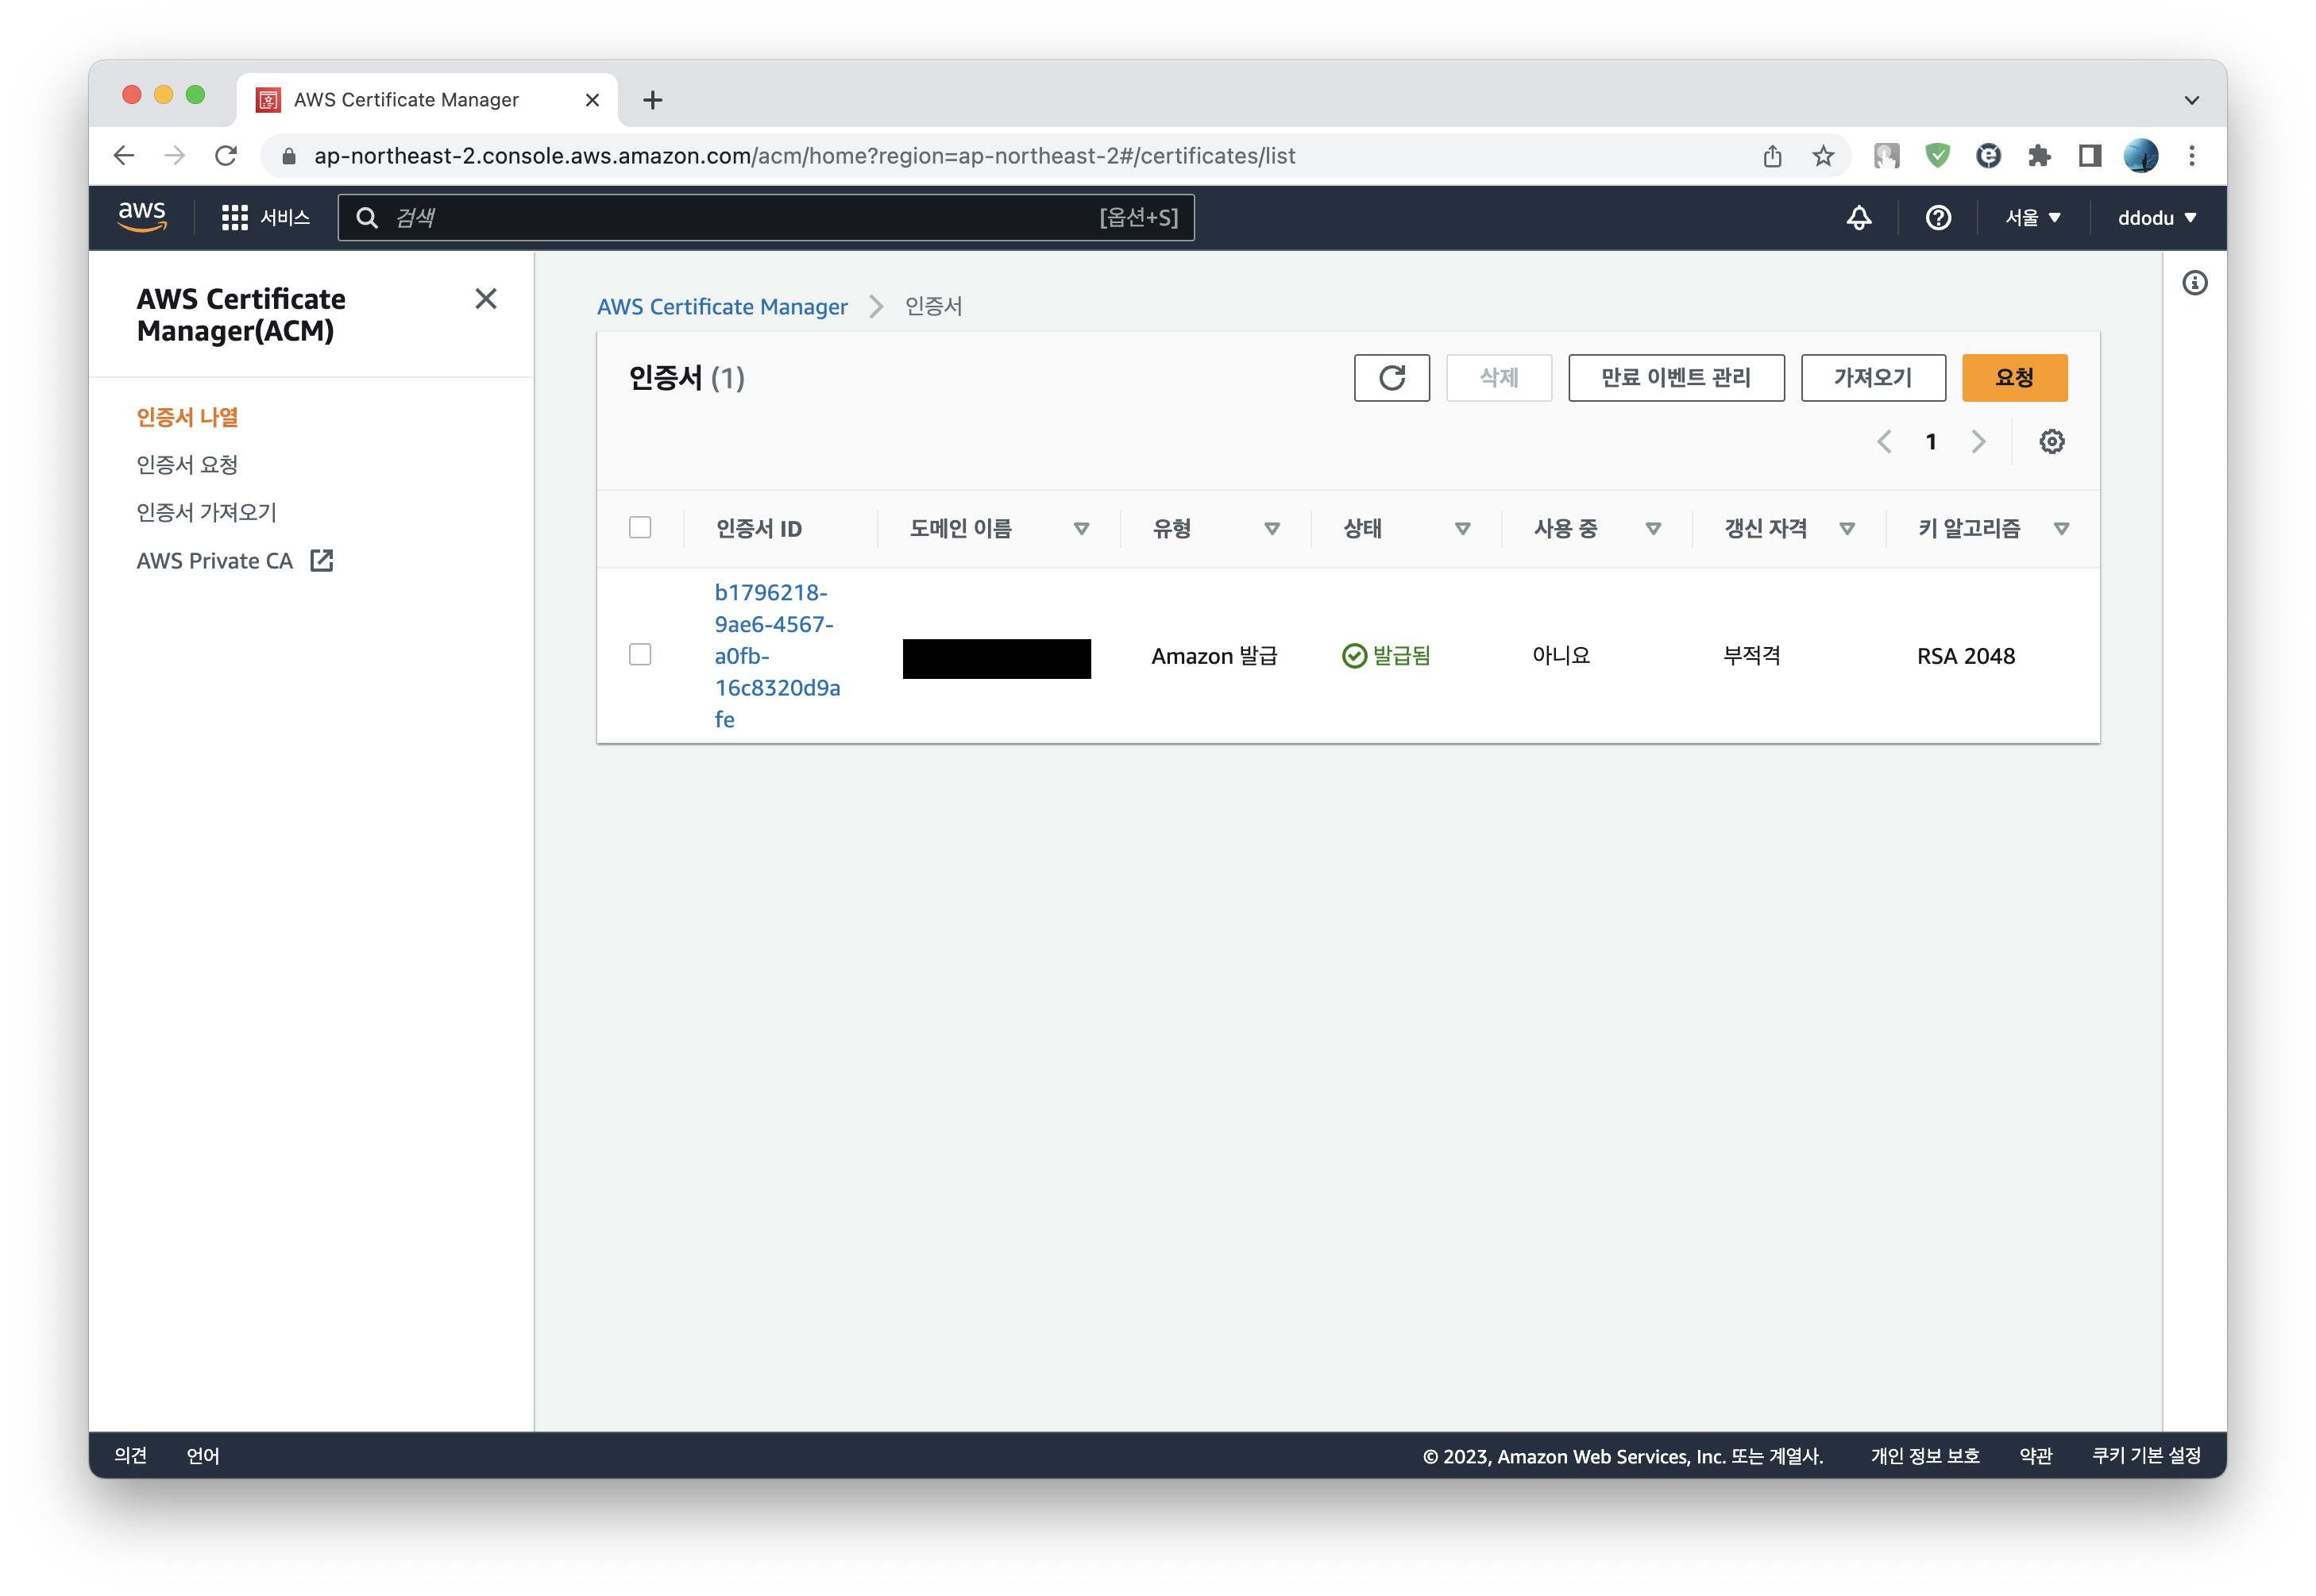Go back in browser history

click(123, 156)
